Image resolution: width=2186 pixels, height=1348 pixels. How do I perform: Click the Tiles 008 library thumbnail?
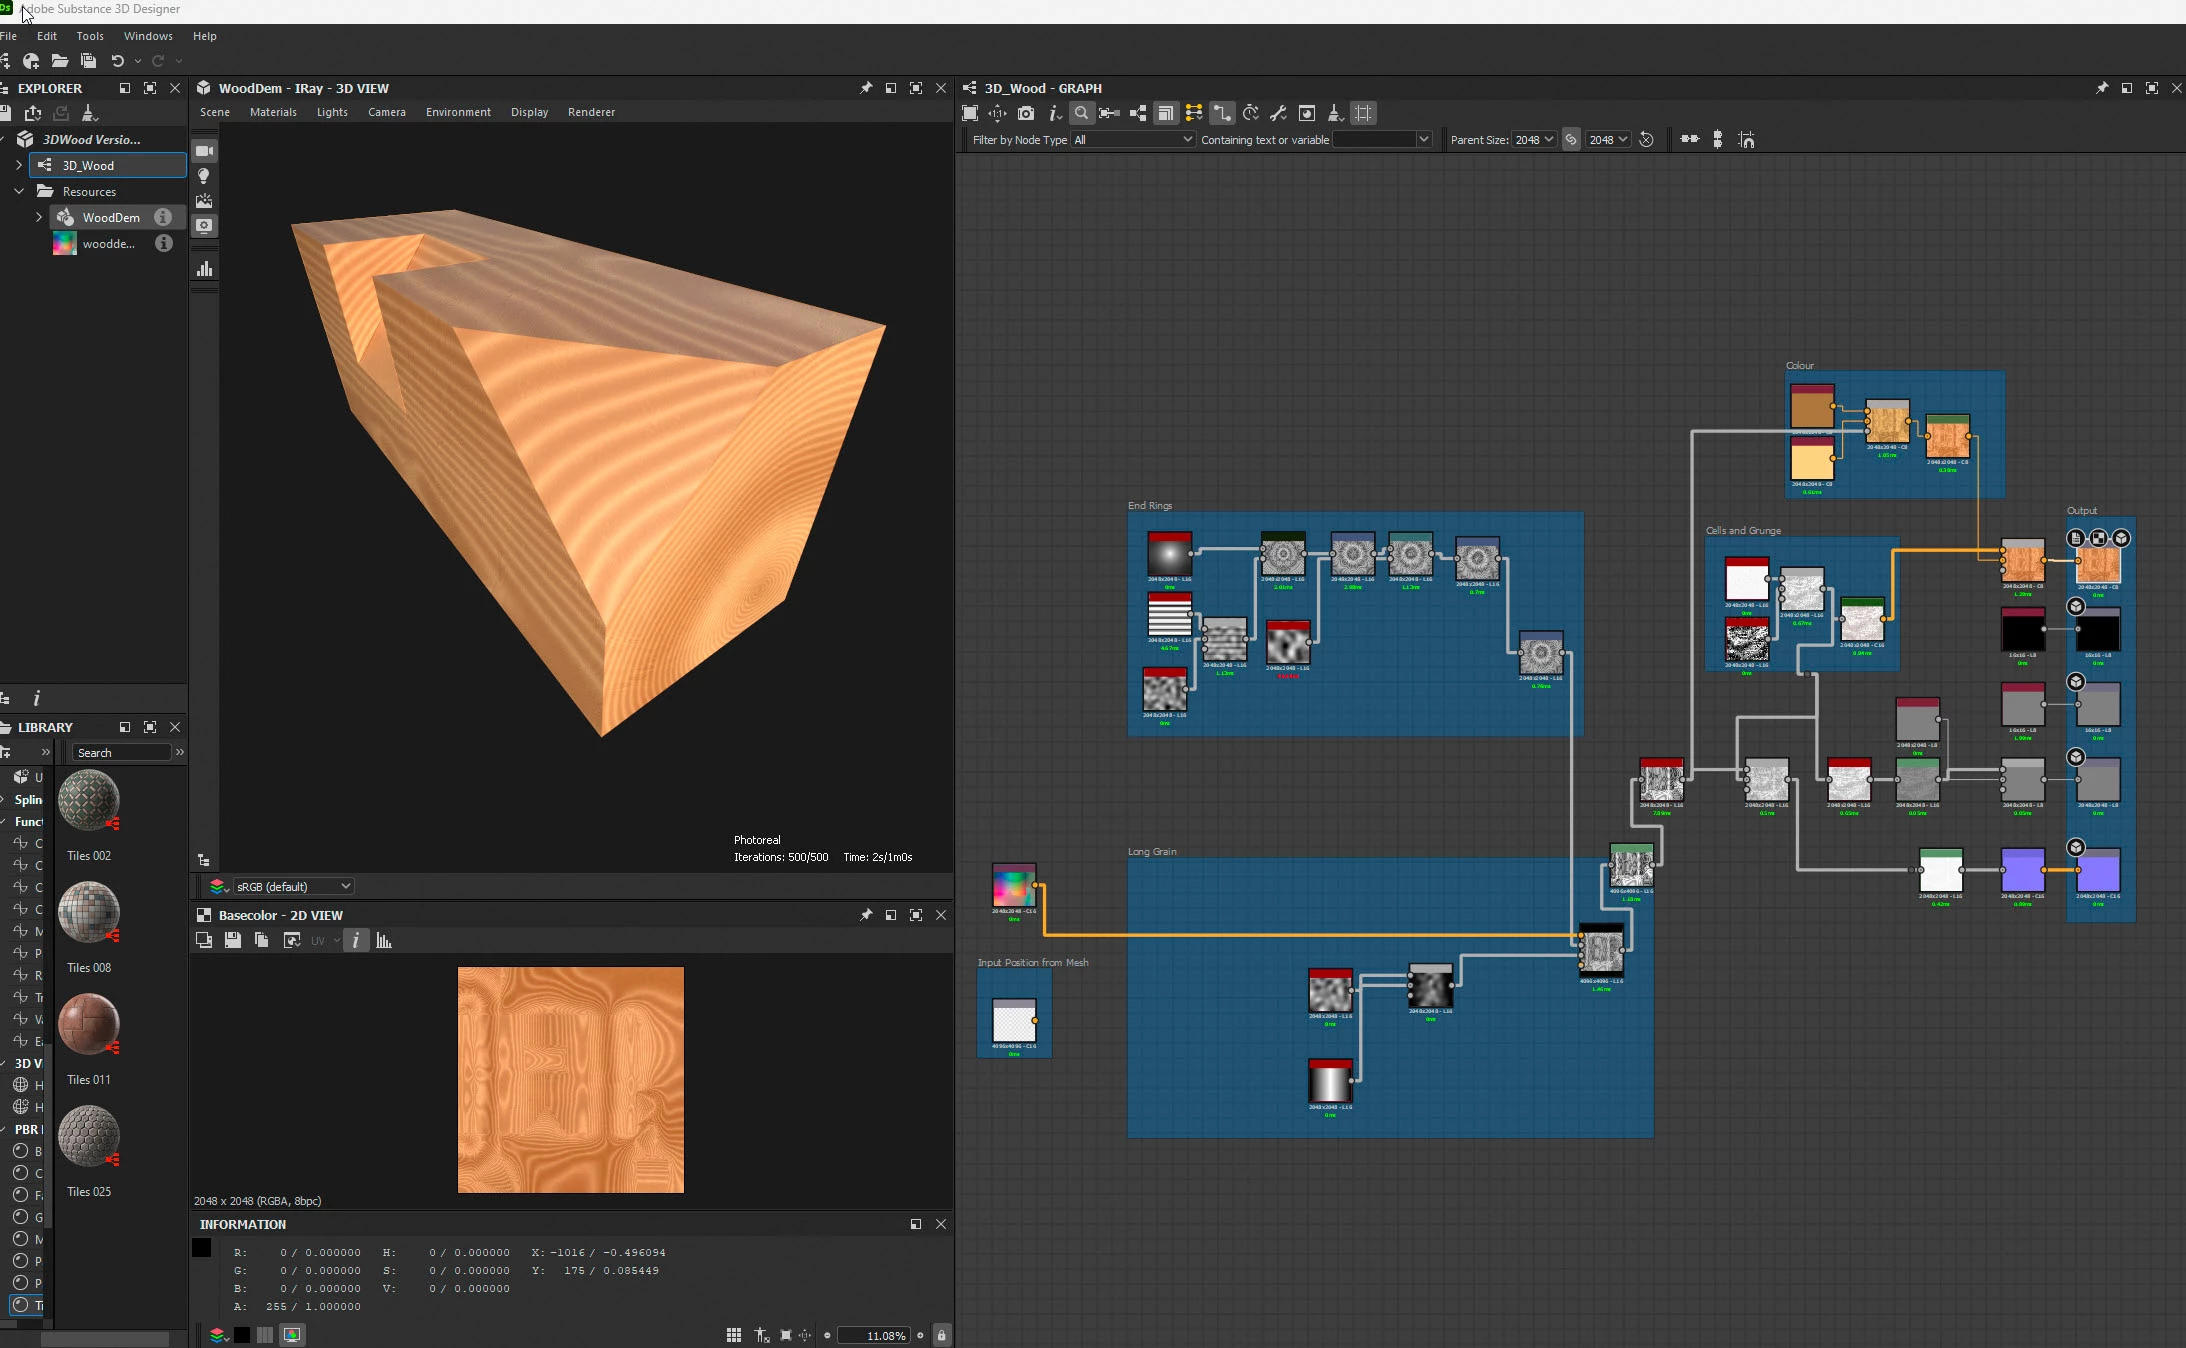88,912
